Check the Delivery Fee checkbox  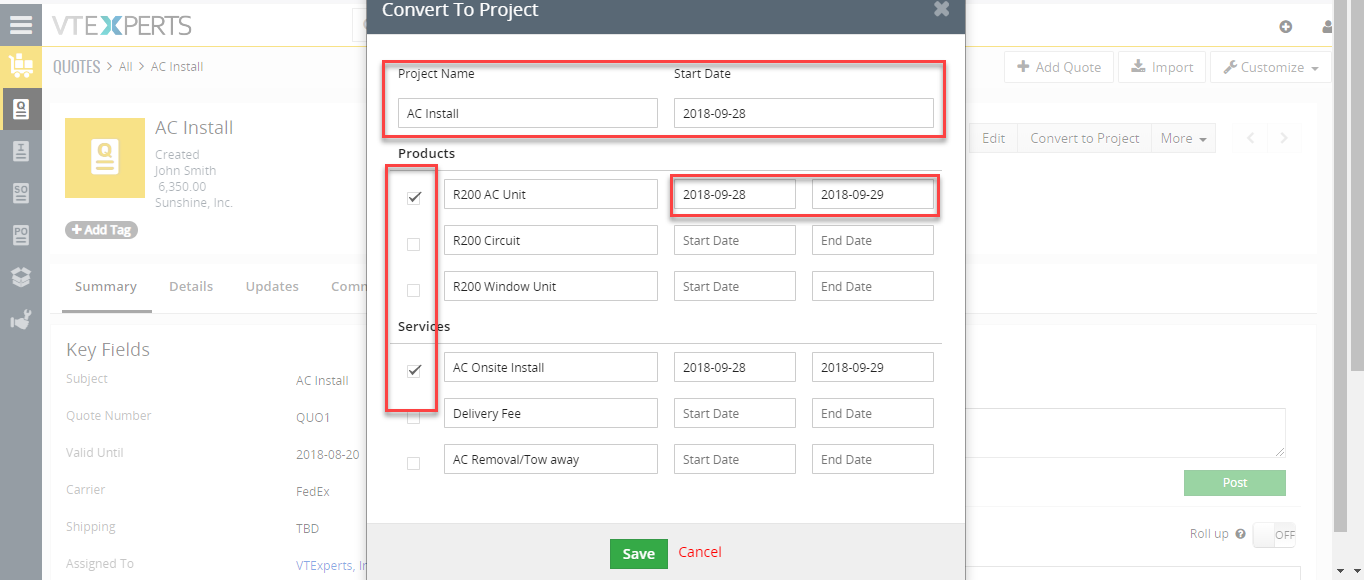(x=414, y=417)
